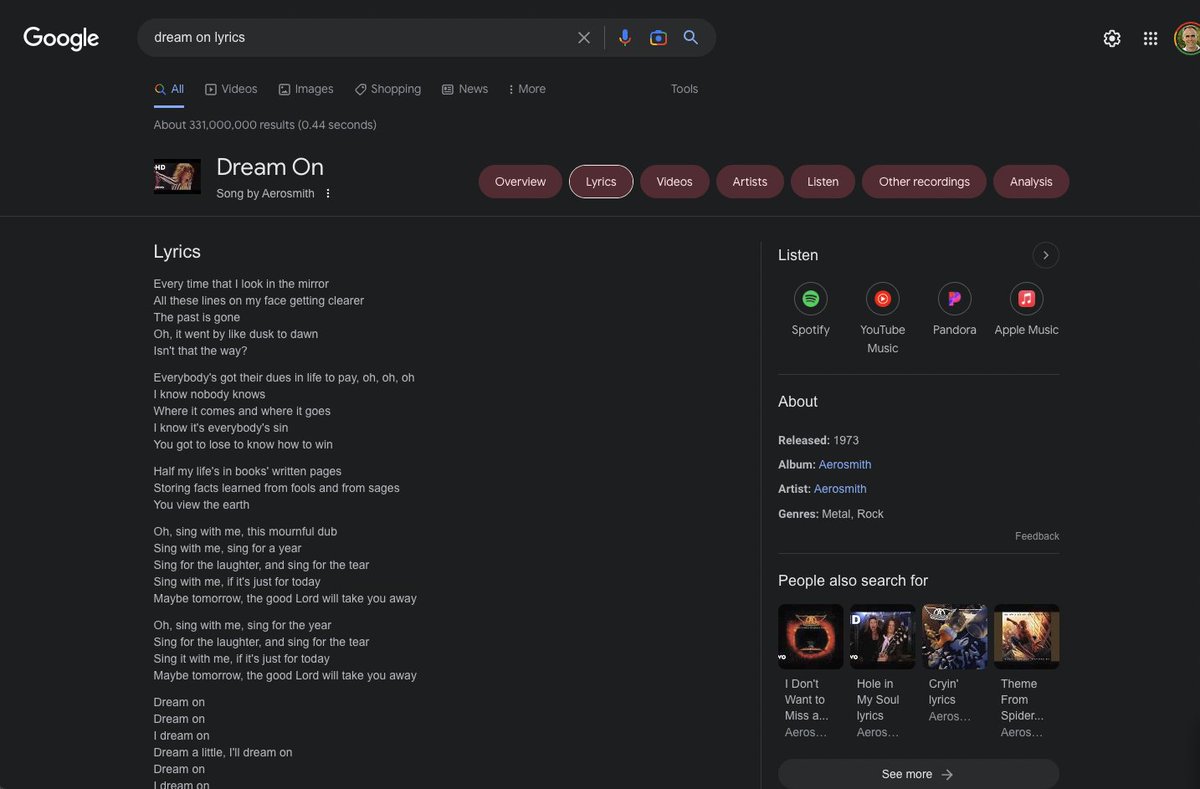This screenshot has height=789, width=1200.
Task: Focus the search field containing dream on lyrics
Action: (x=360, y=37)
